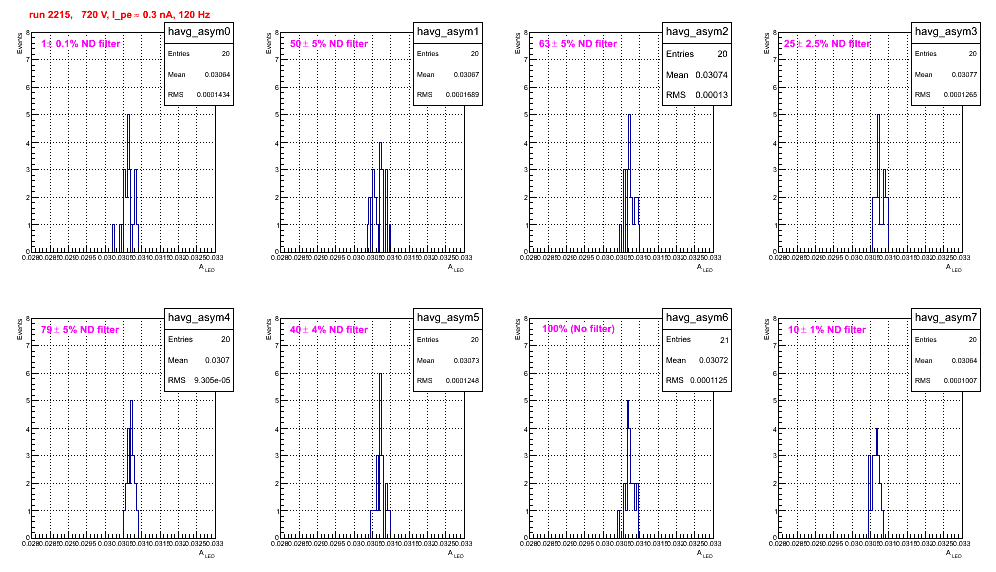Click RMS 9.305e-05 in havg_asym4 box
Screen dimensions: 996x572
pyautogui.click(x=199, y=381)
